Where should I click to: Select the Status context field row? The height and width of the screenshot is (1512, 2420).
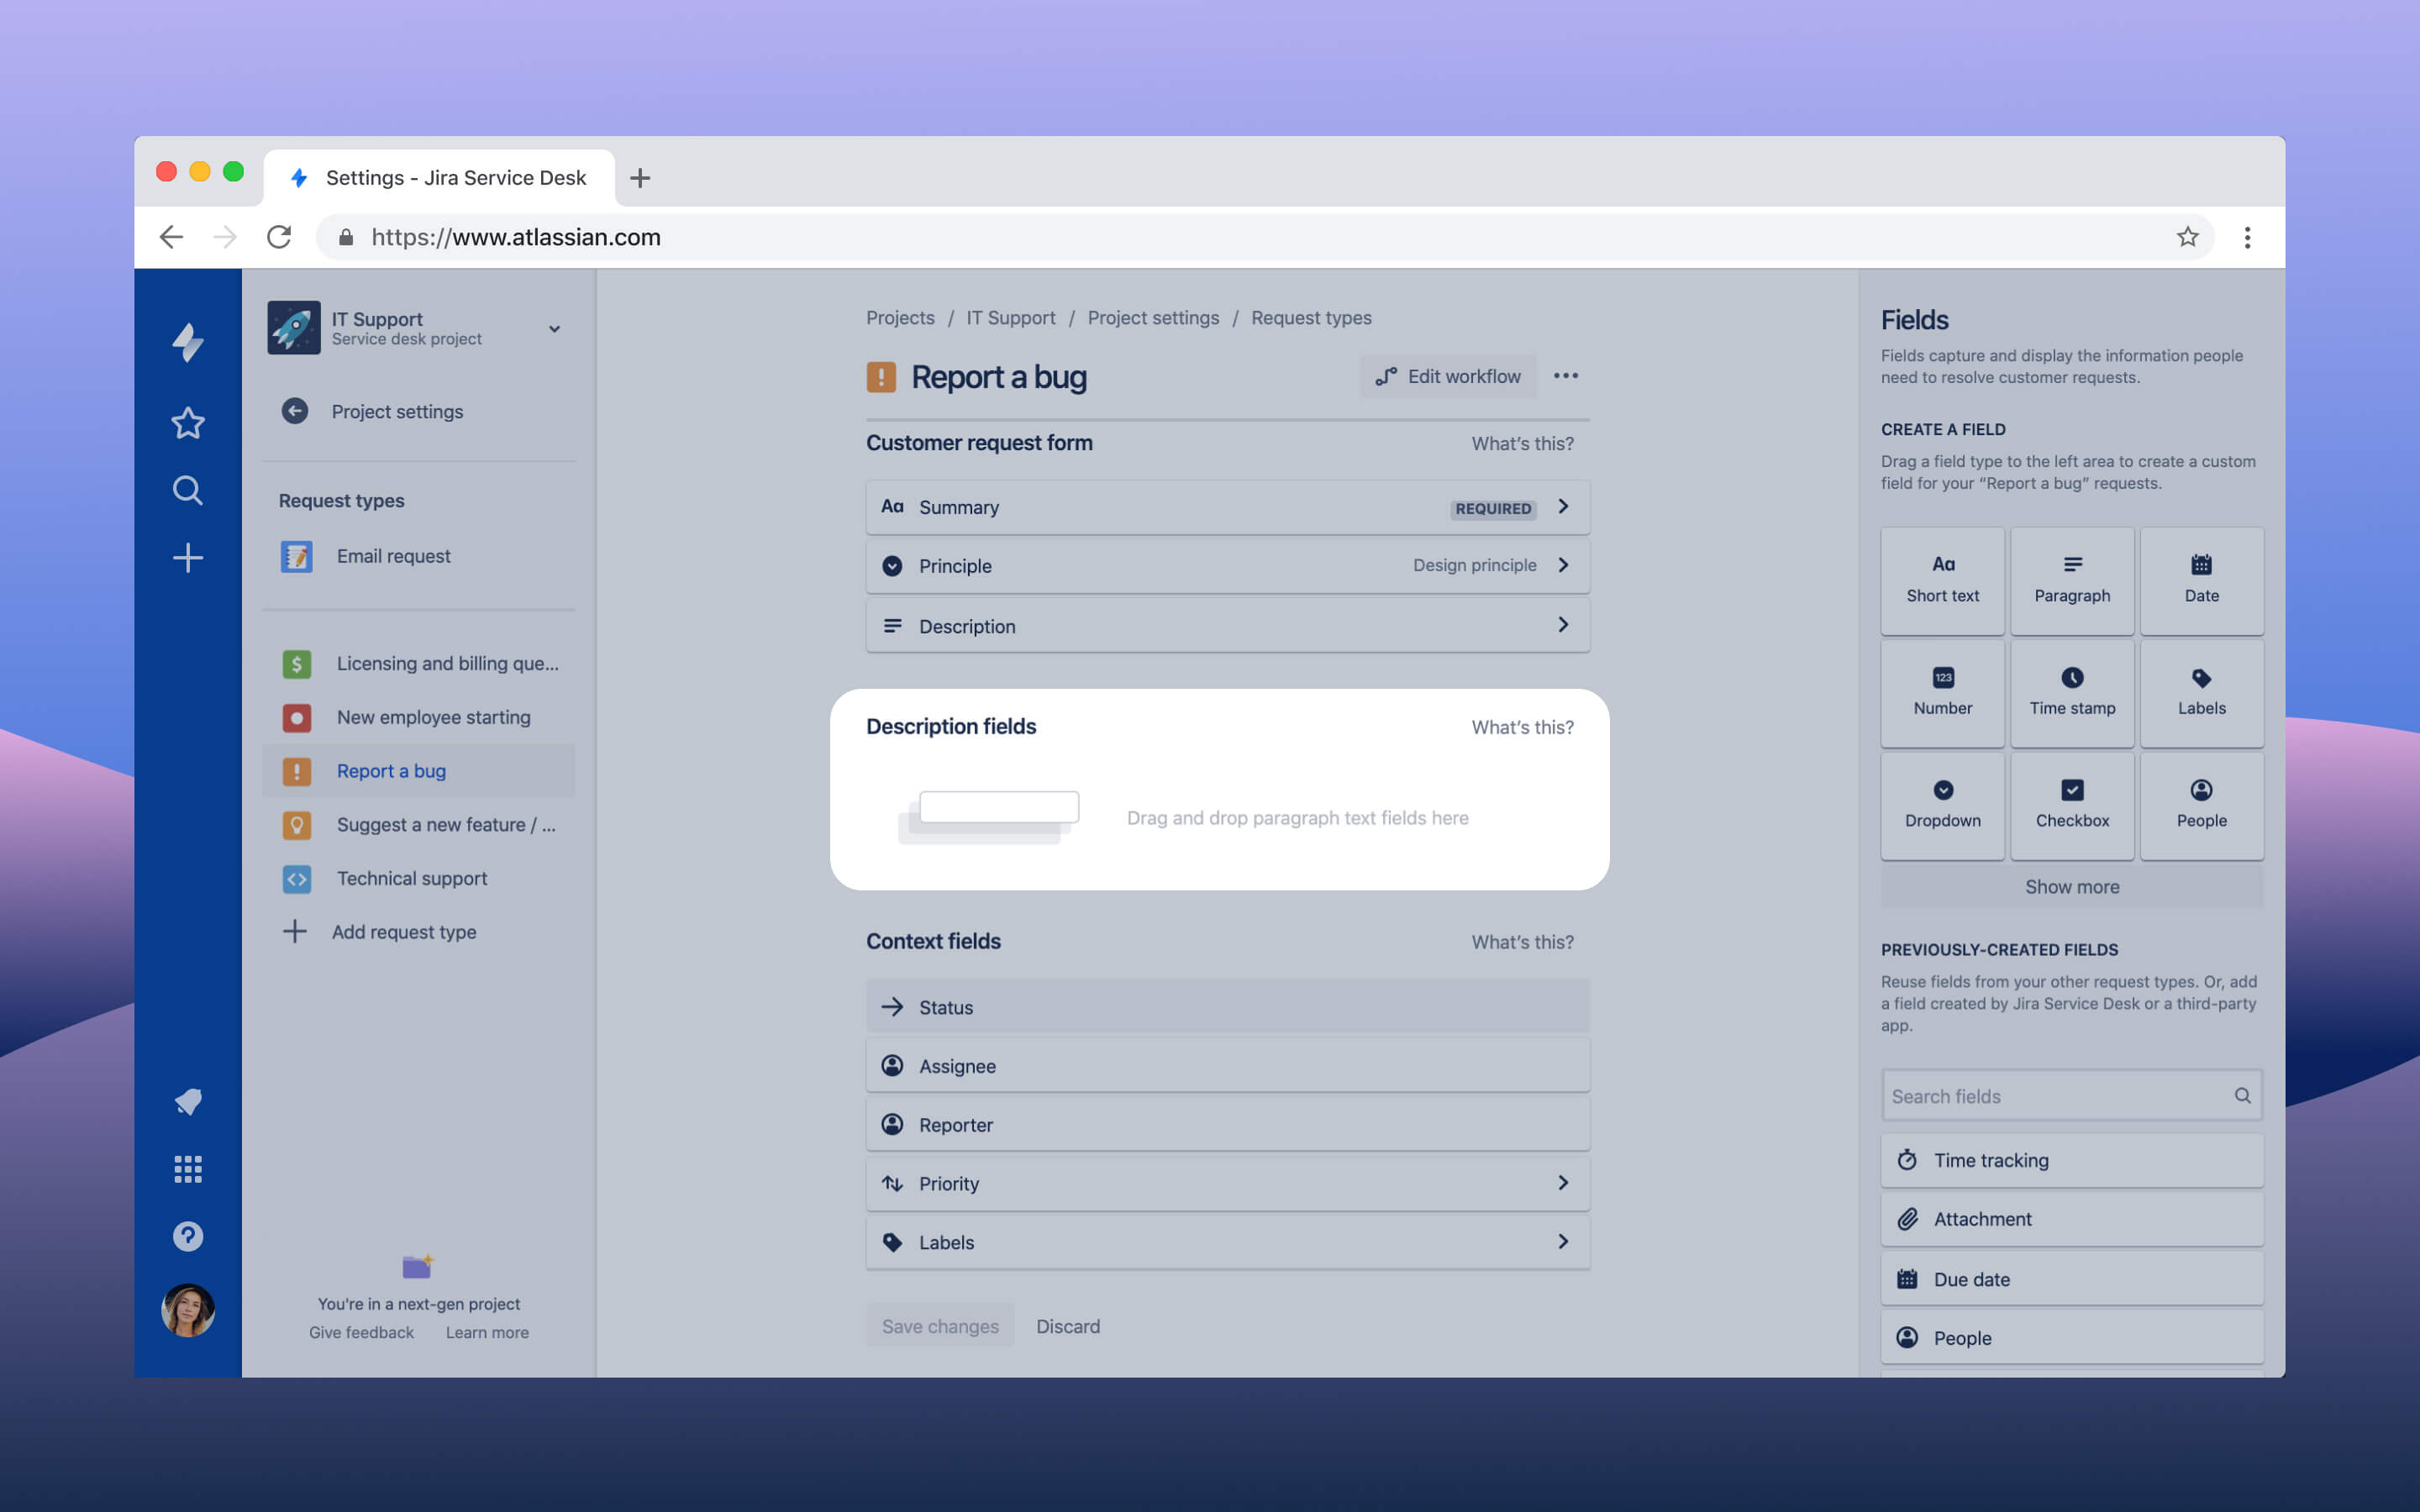1227,1007
